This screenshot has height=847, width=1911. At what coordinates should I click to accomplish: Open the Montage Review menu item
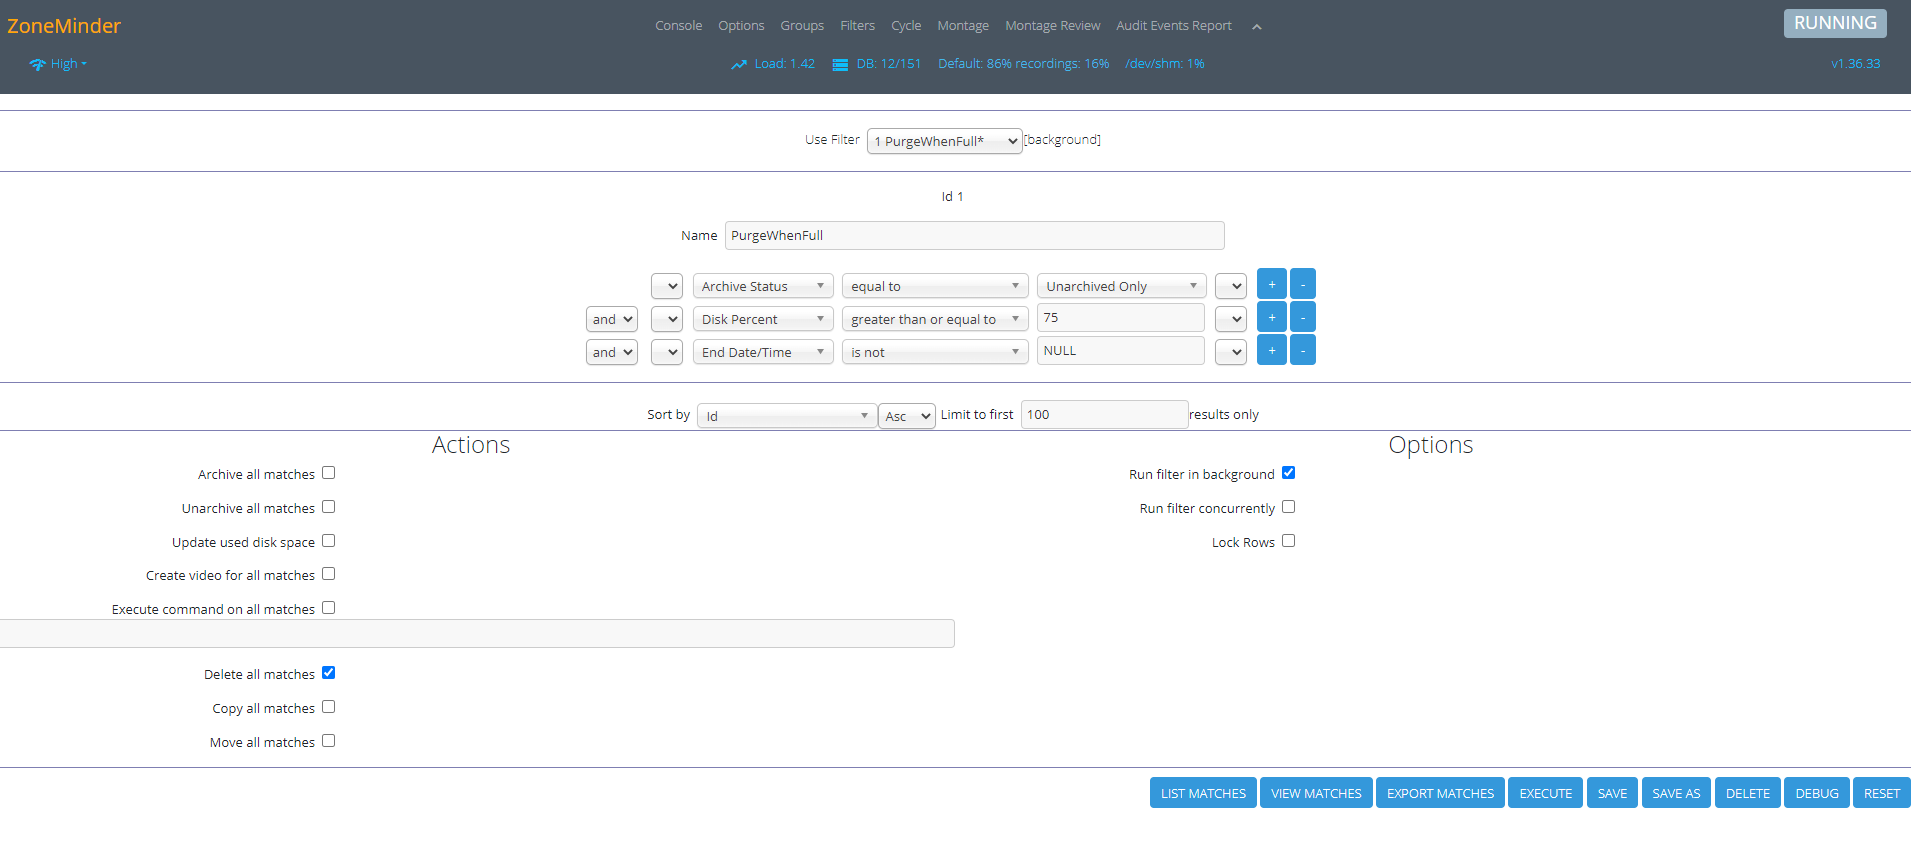tap(1052, 26)
